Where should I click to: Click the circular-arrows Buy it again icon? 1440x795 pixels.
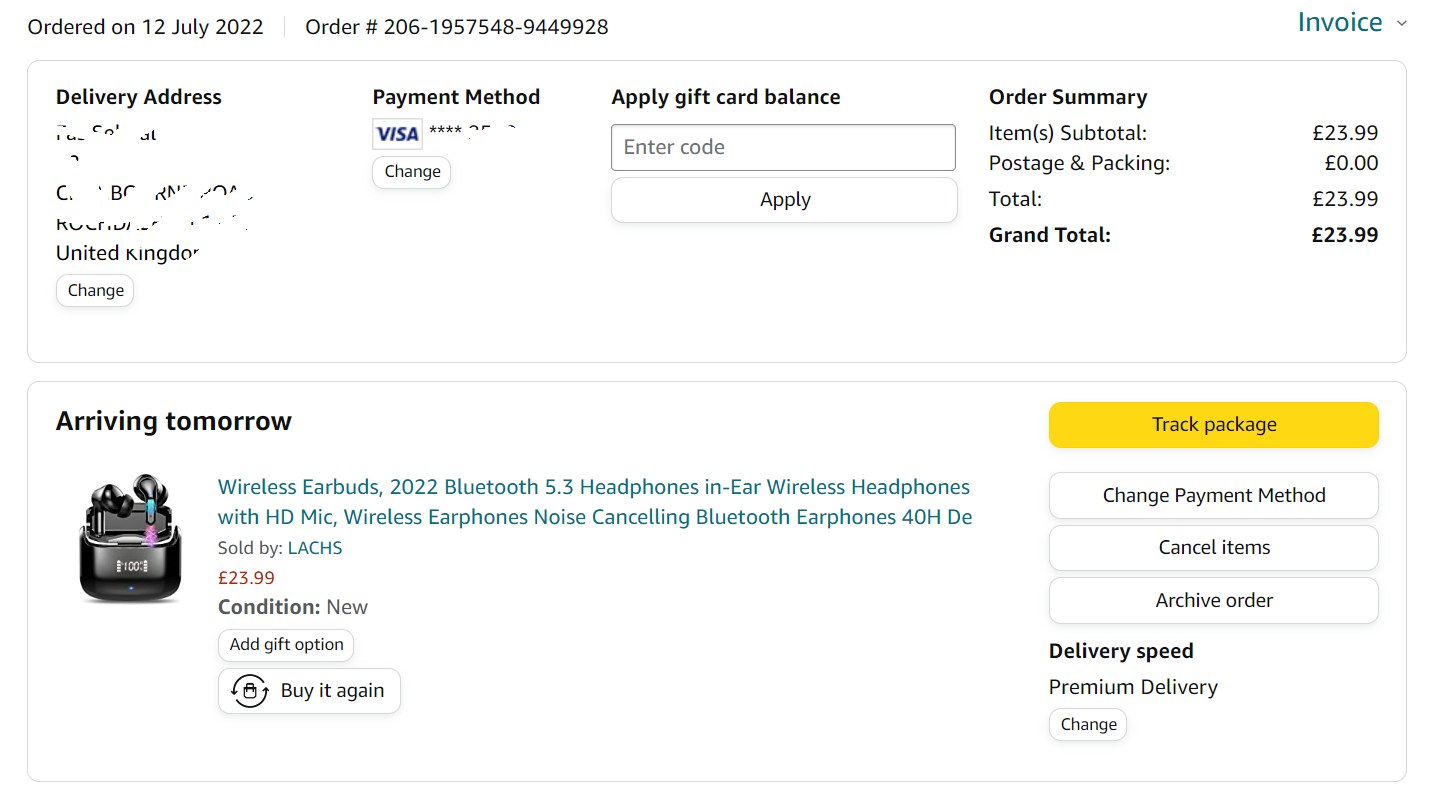(x=250, y=691)
